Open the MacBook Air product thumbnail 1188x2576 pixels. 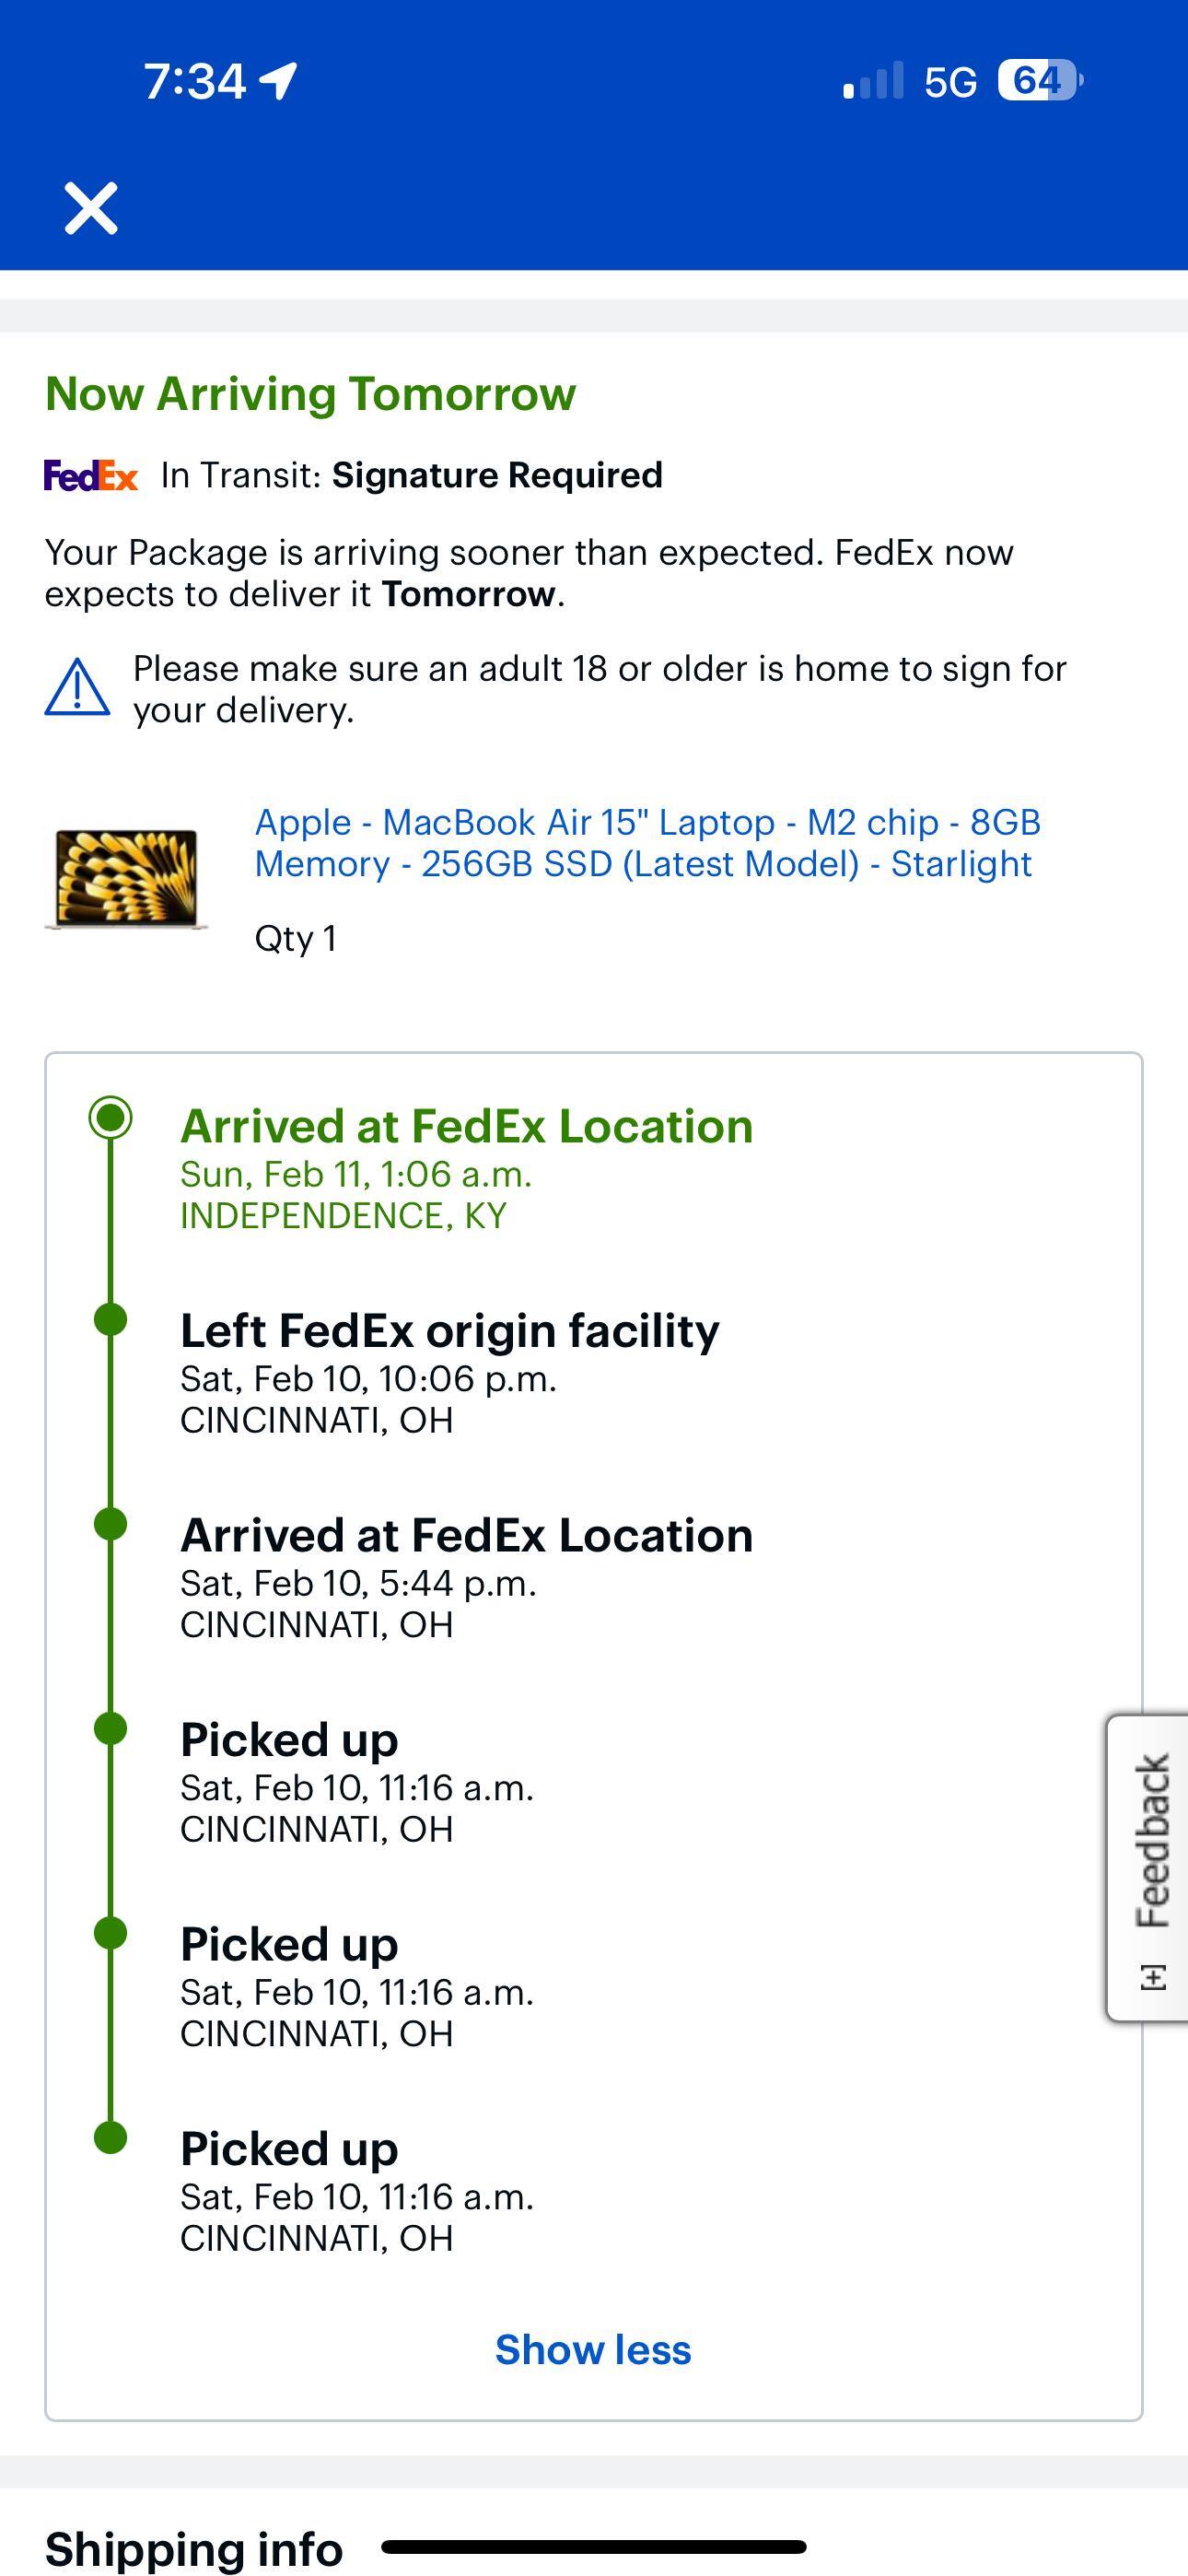click(x=126, y=879)
